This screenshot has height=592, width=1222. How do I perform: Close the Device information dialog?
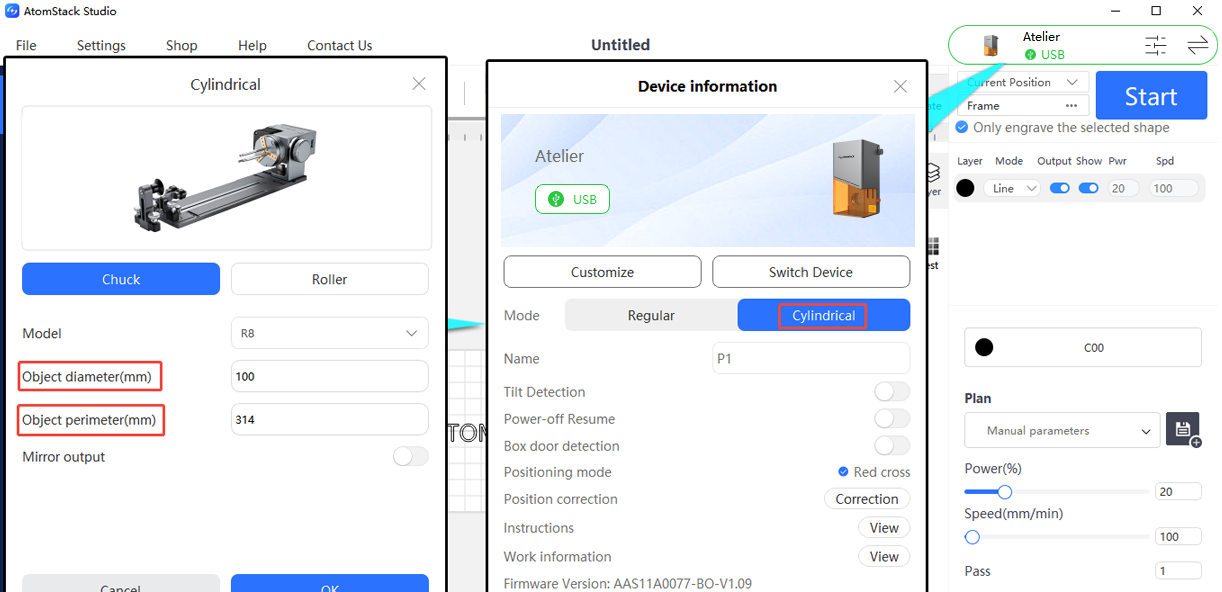(x=900, y=86)
